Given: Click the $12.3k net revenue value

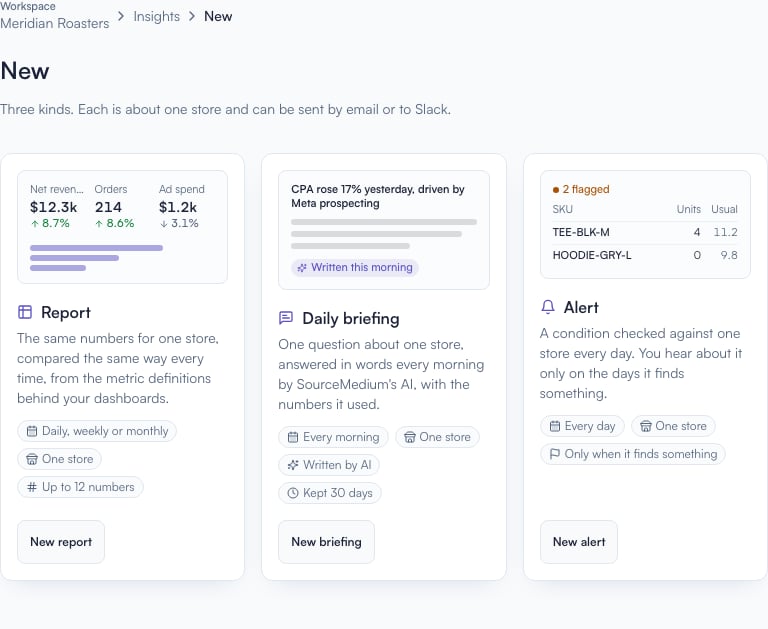Looking at the screenshot, I should pyautogui.click(x=53, y=207).
